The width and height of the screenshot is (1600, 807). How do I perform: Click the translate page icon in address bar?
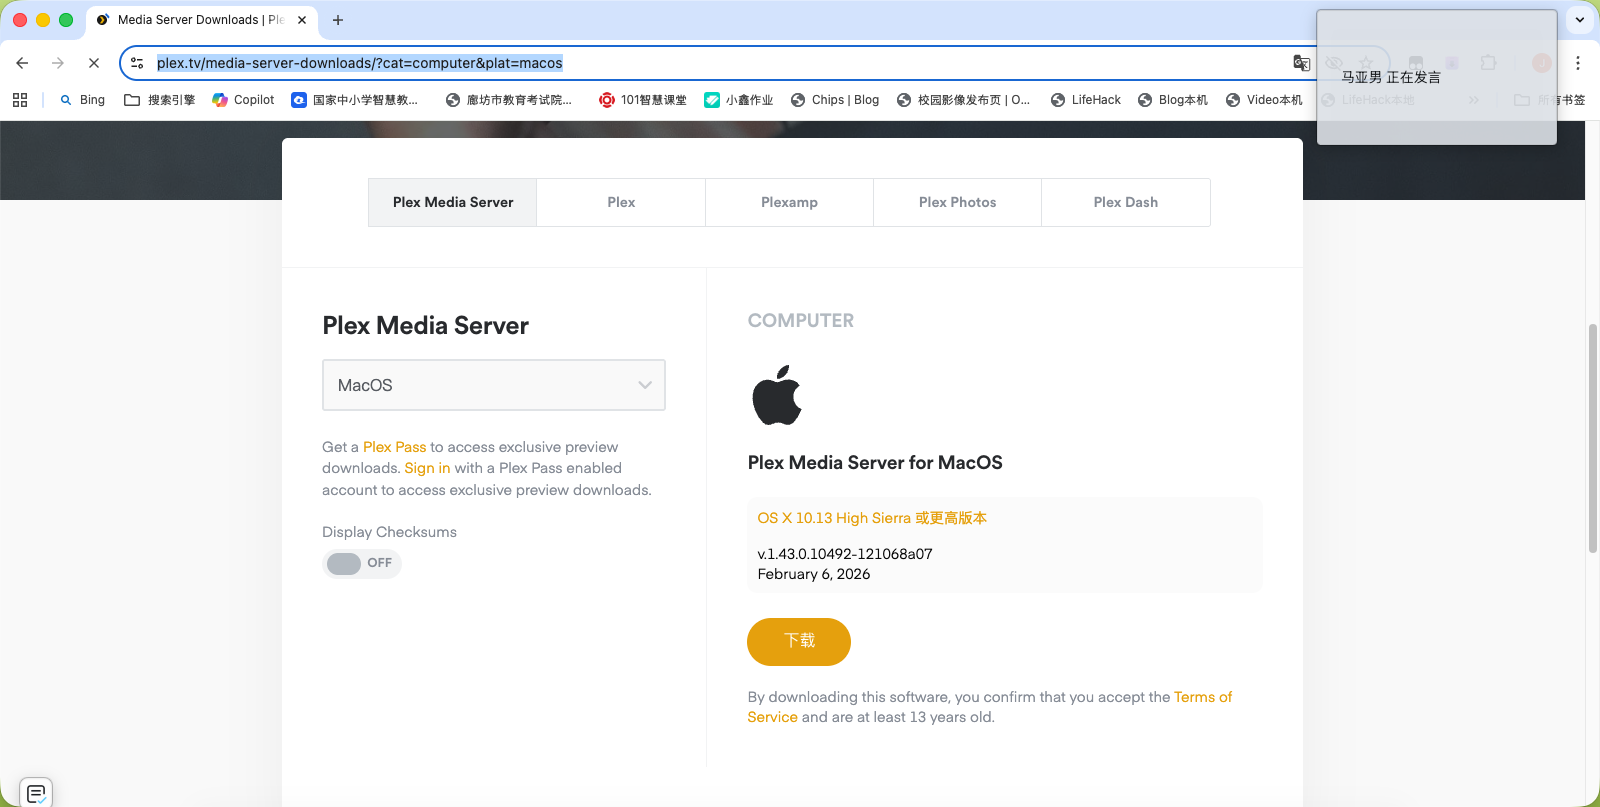[1301, 63]
